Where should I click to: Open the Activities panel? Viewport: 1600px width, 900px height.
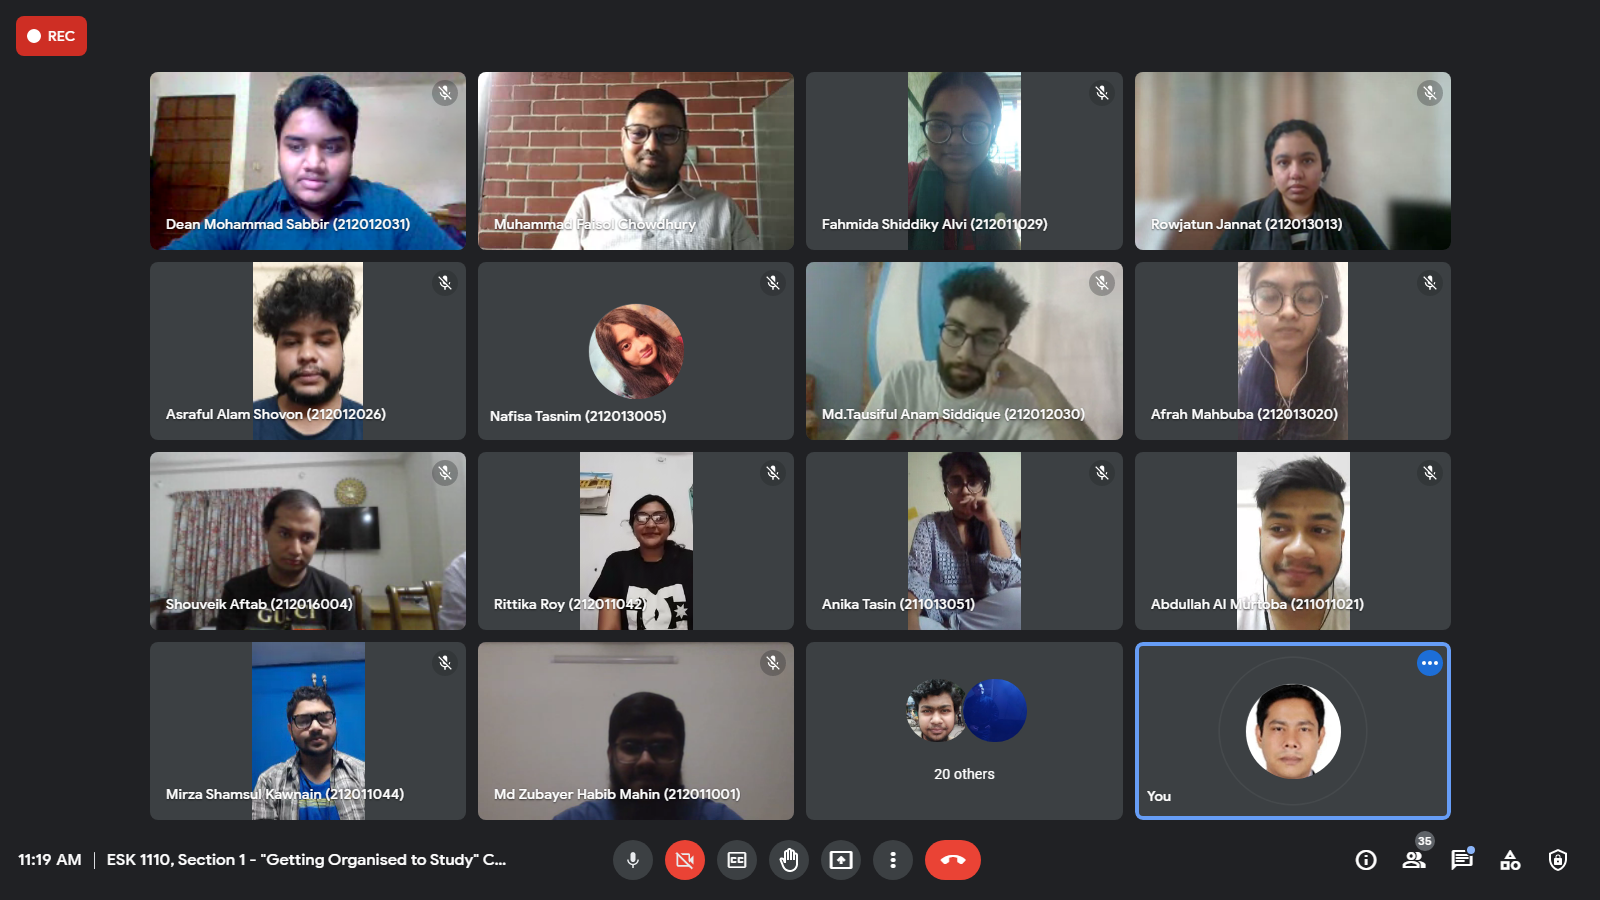pyautogui.click(x=1510, y=860)
